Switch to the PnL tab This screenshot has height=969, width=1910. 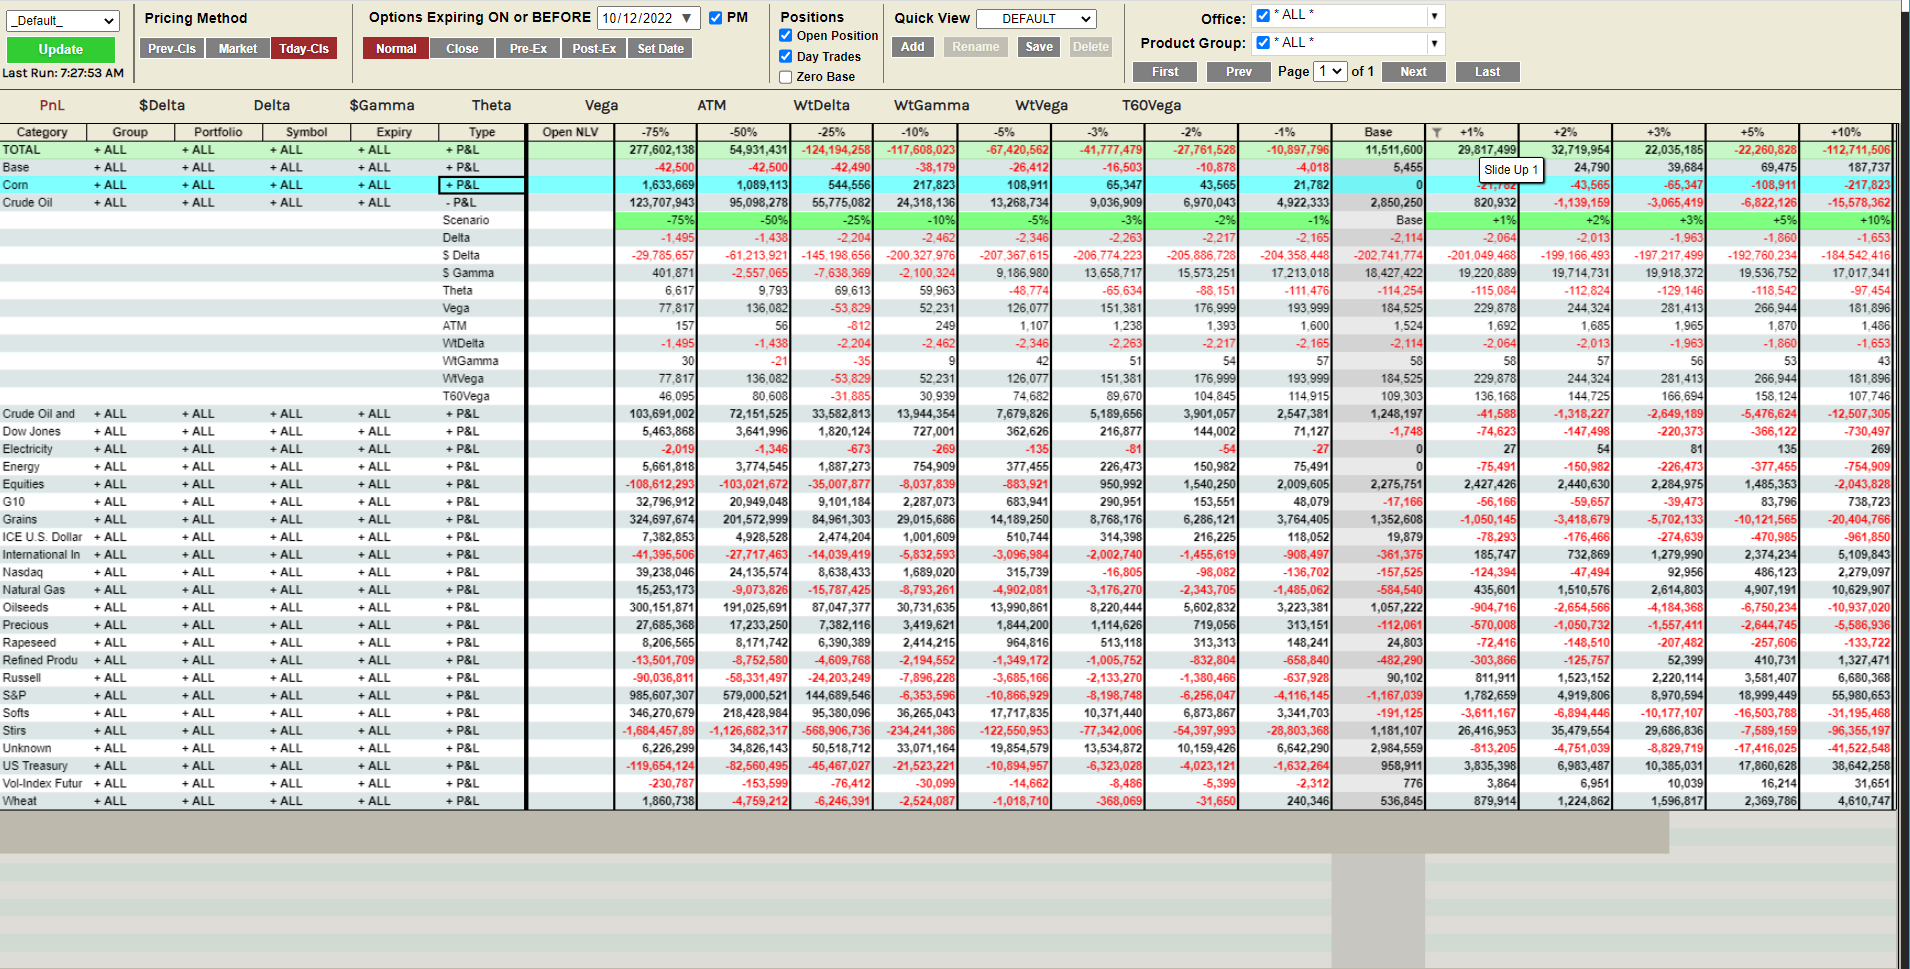(x=52, y=105)
